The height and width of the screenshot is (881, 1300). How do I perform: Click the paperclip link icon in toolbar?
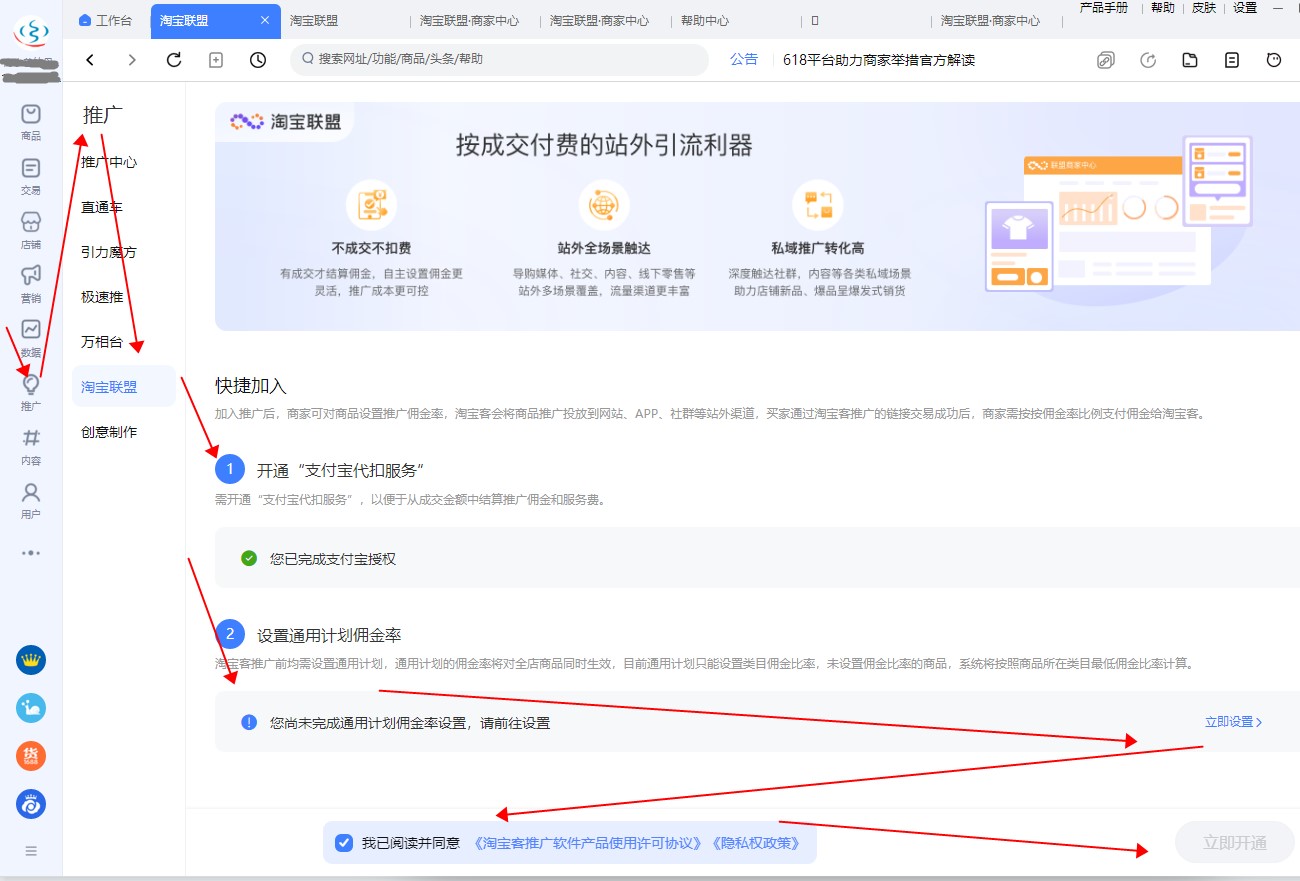tap(1106, 60)
